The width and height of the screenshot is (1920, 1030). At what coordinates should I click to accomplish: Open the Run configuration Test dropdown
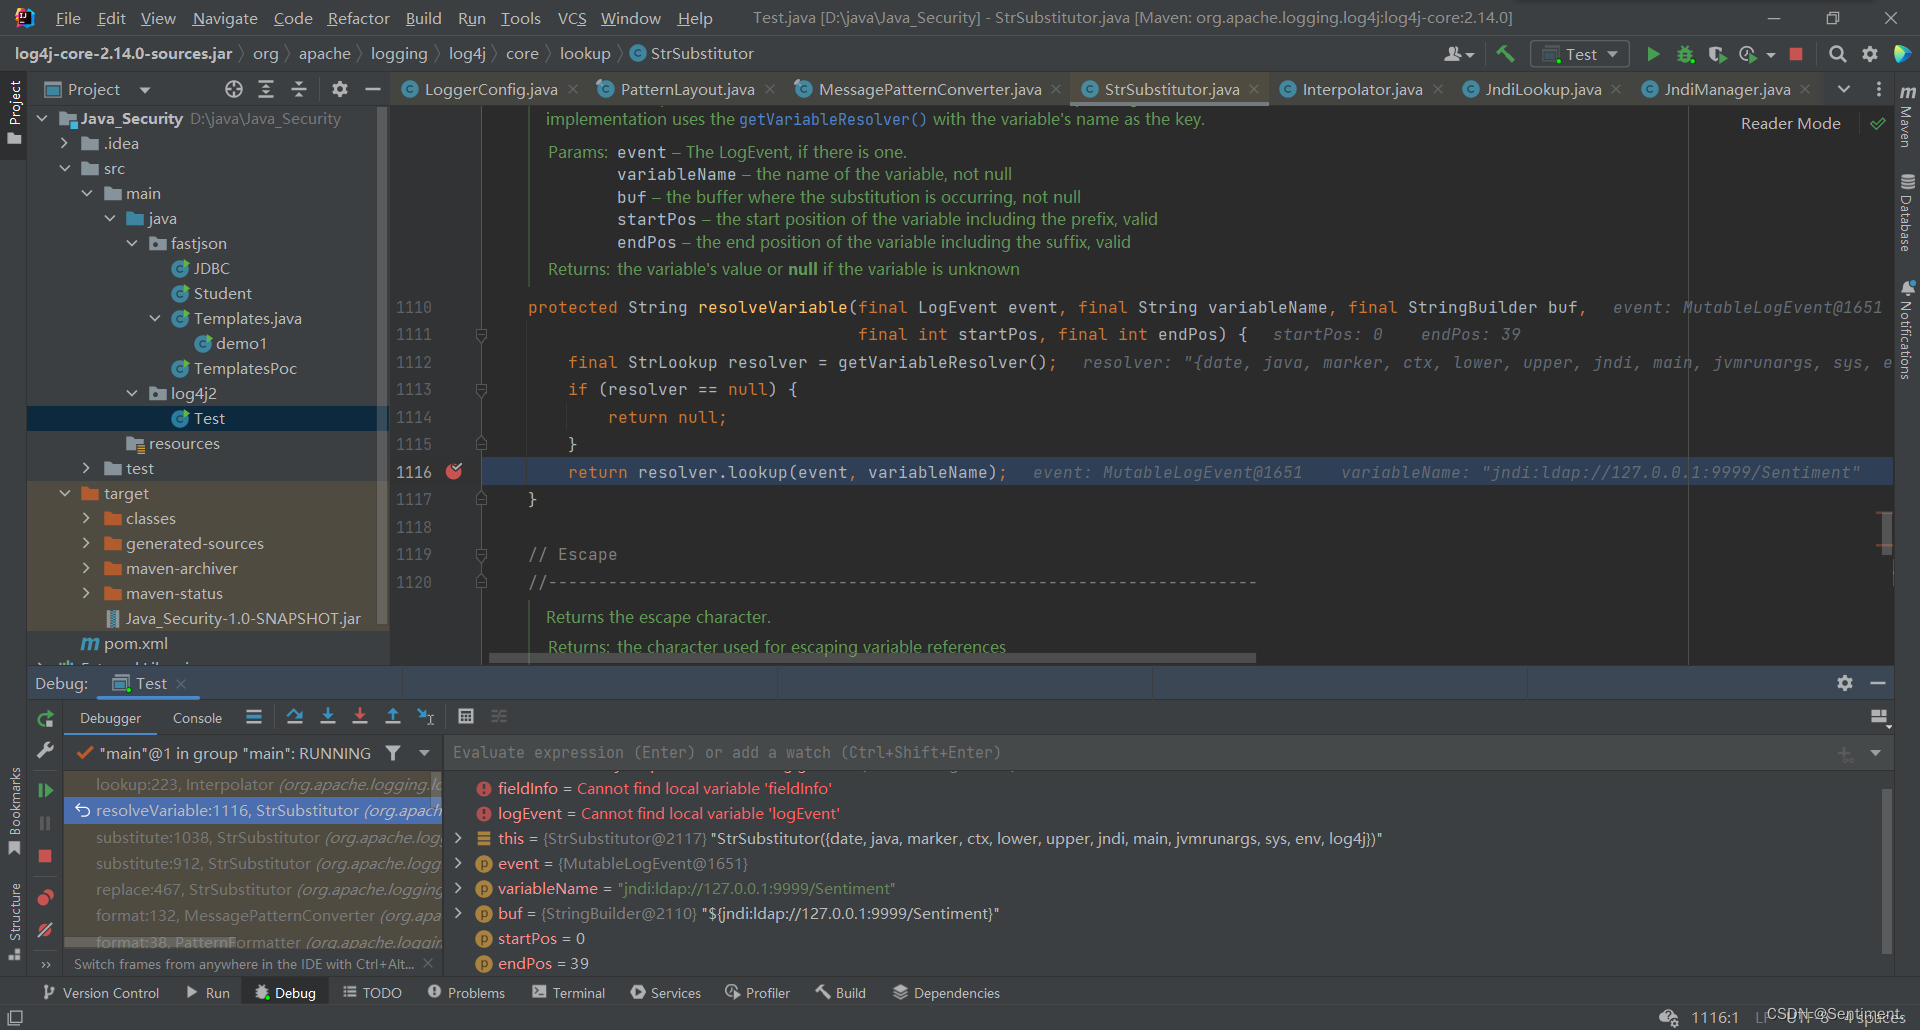(1580, 54)
